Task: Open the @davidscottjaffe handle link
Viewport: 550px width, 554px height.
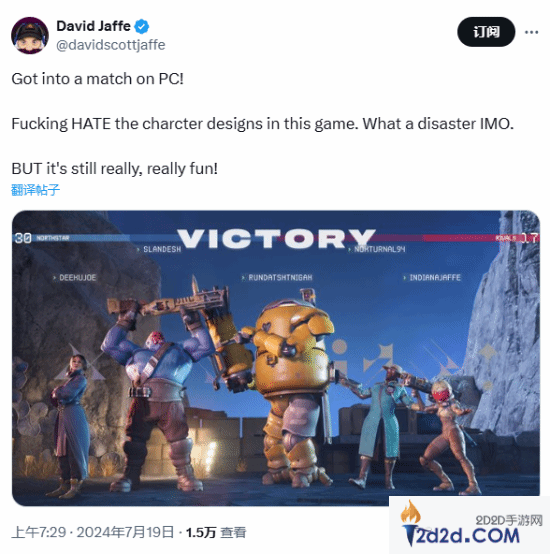Action: pyautogui.click(x=111, y=45)
